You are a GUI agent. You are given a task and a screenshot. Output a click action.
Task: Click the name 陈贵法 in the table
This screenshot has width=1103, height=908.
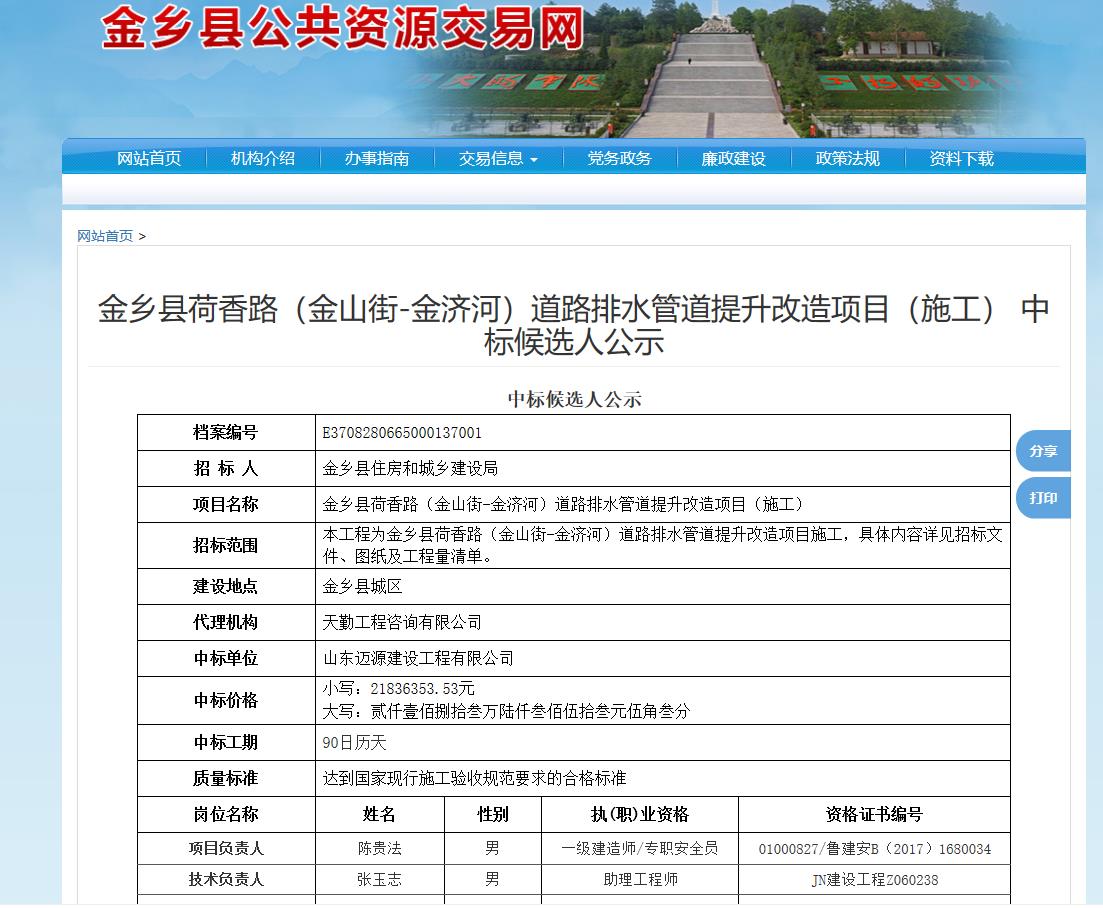(x=380, y=849)
